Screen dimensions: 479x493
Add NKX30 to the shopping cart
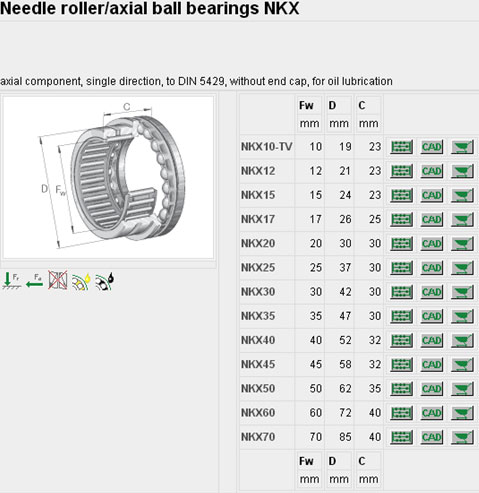tap(462, 292)
